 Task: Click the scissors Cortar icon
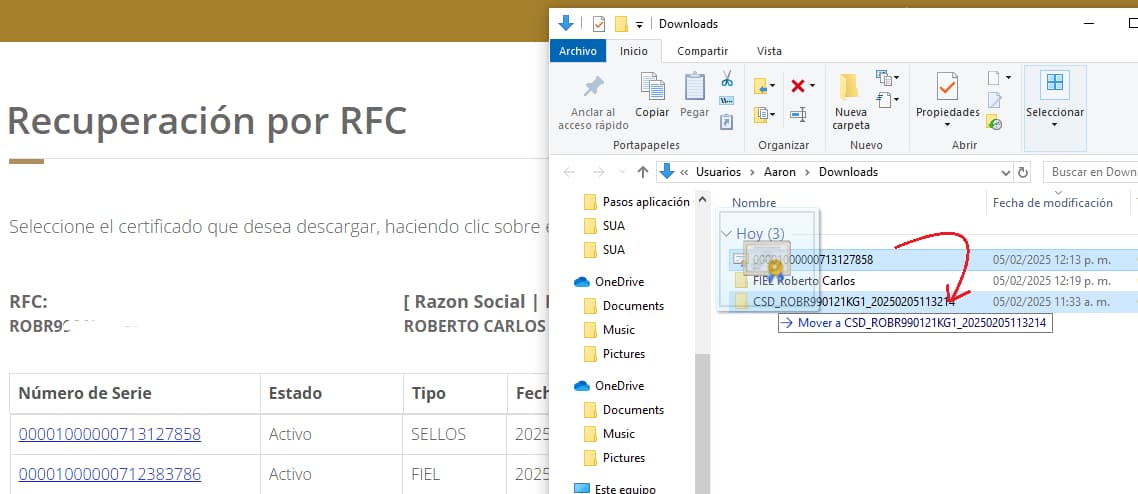726,78
